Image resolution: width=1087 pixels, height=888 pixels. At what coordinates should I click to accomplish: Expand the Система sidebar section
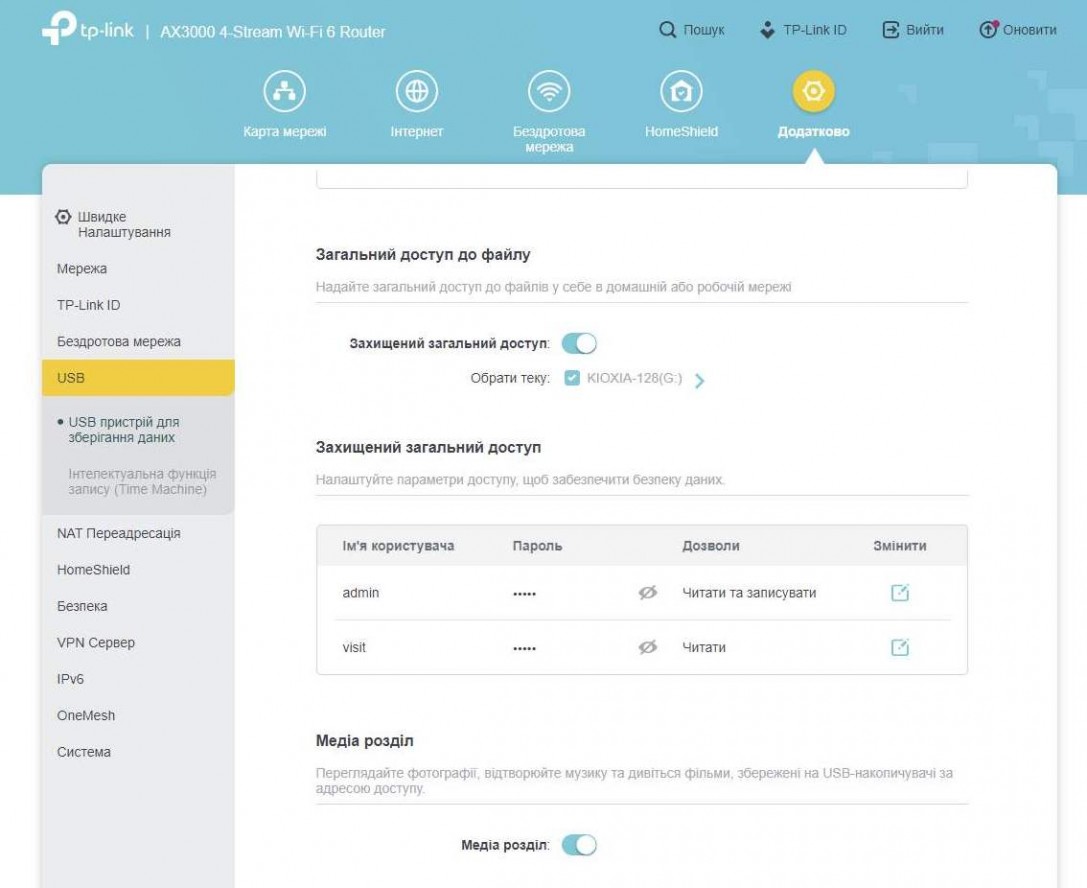84,752
